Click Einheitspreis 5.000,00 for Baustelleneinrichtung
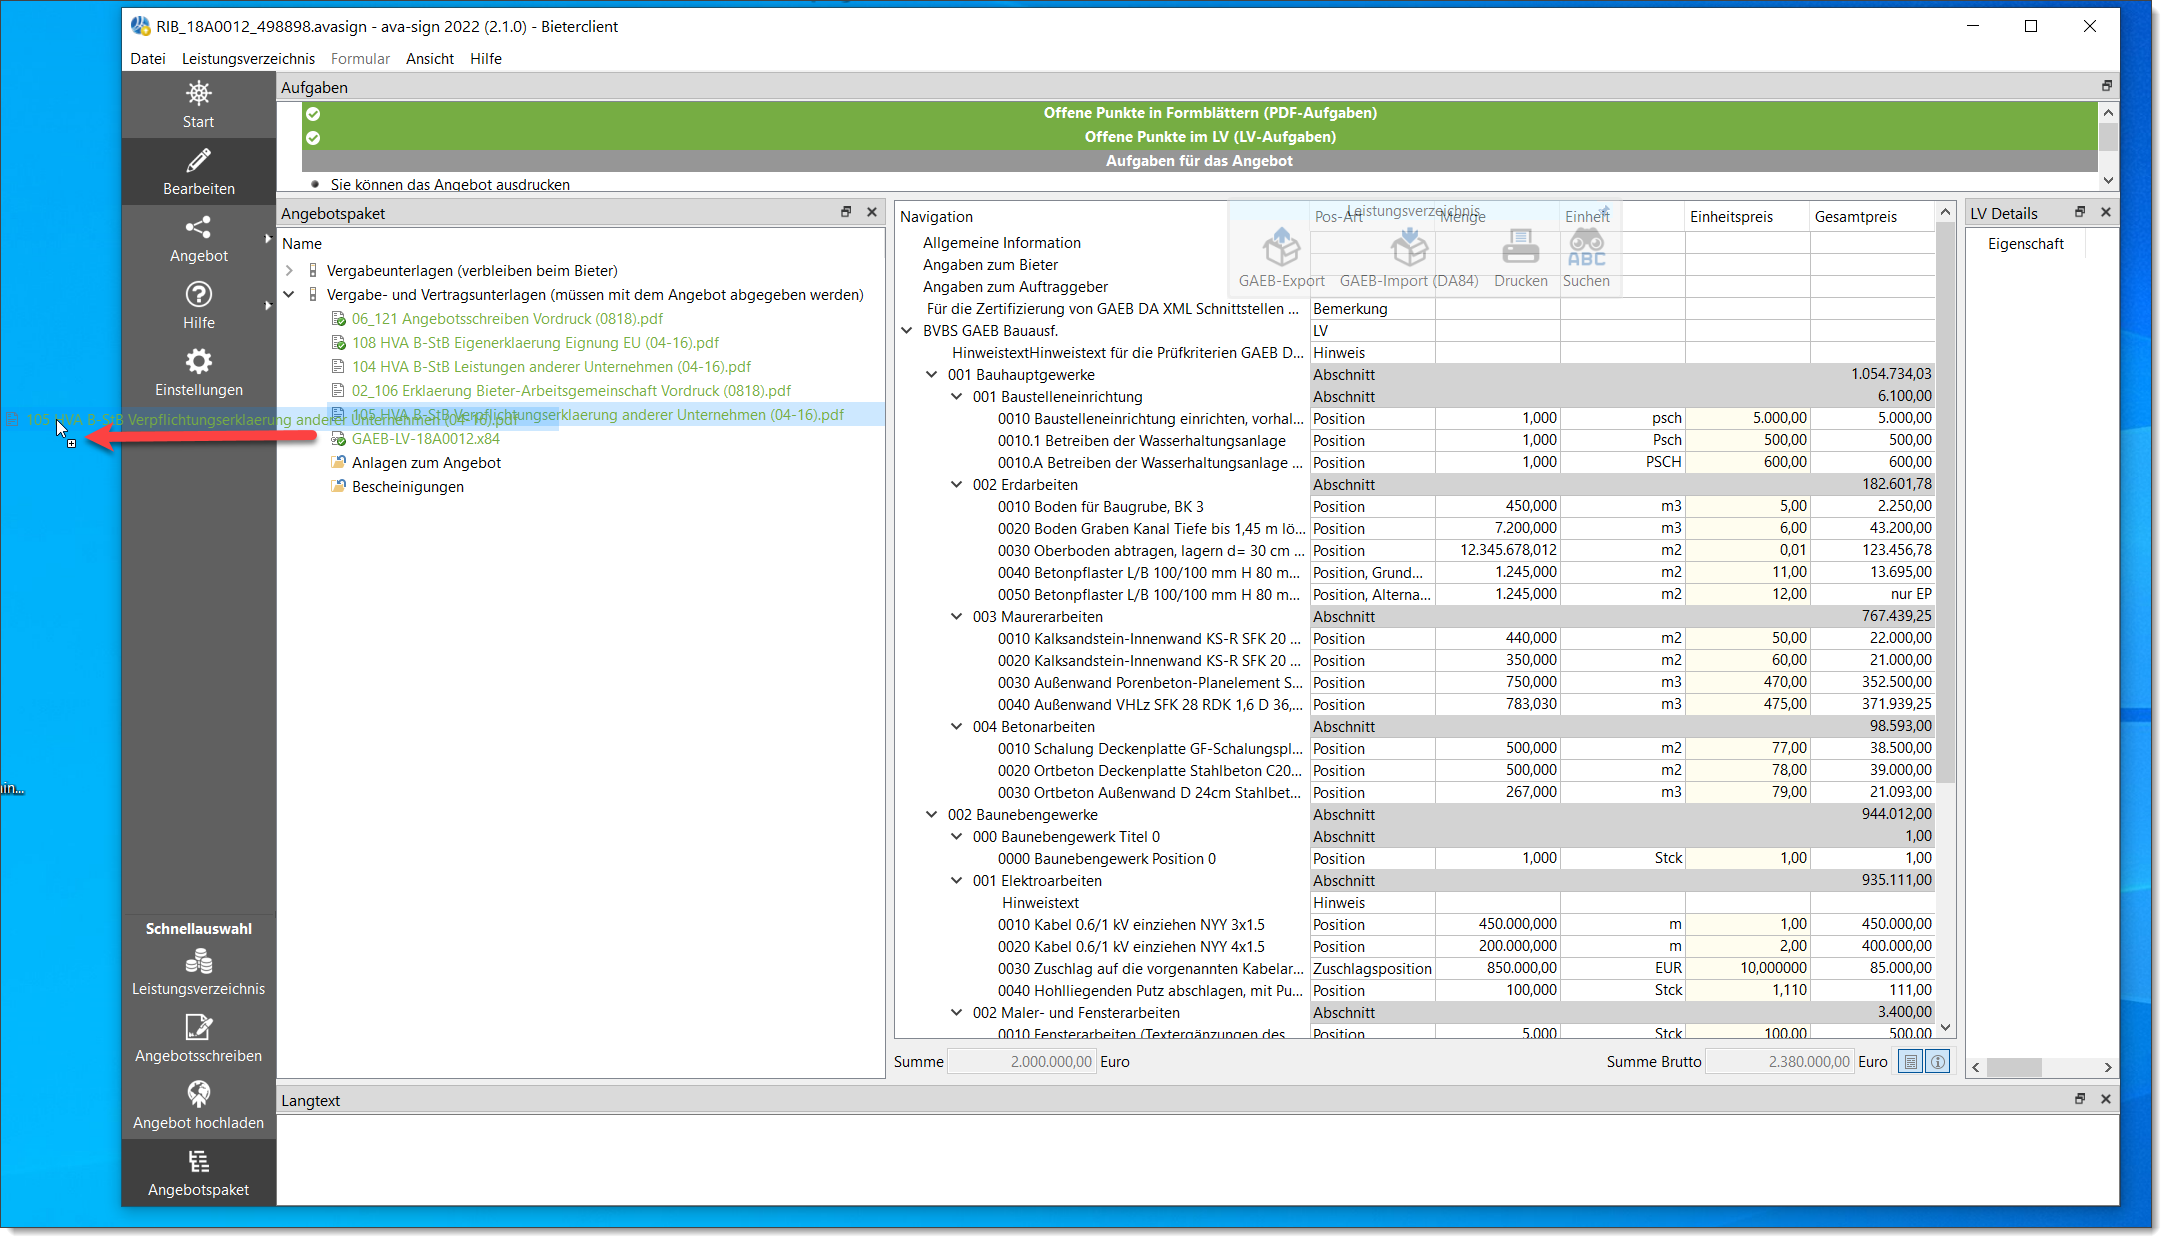Screen dimensions: 2167x1243 (1747, 418)
